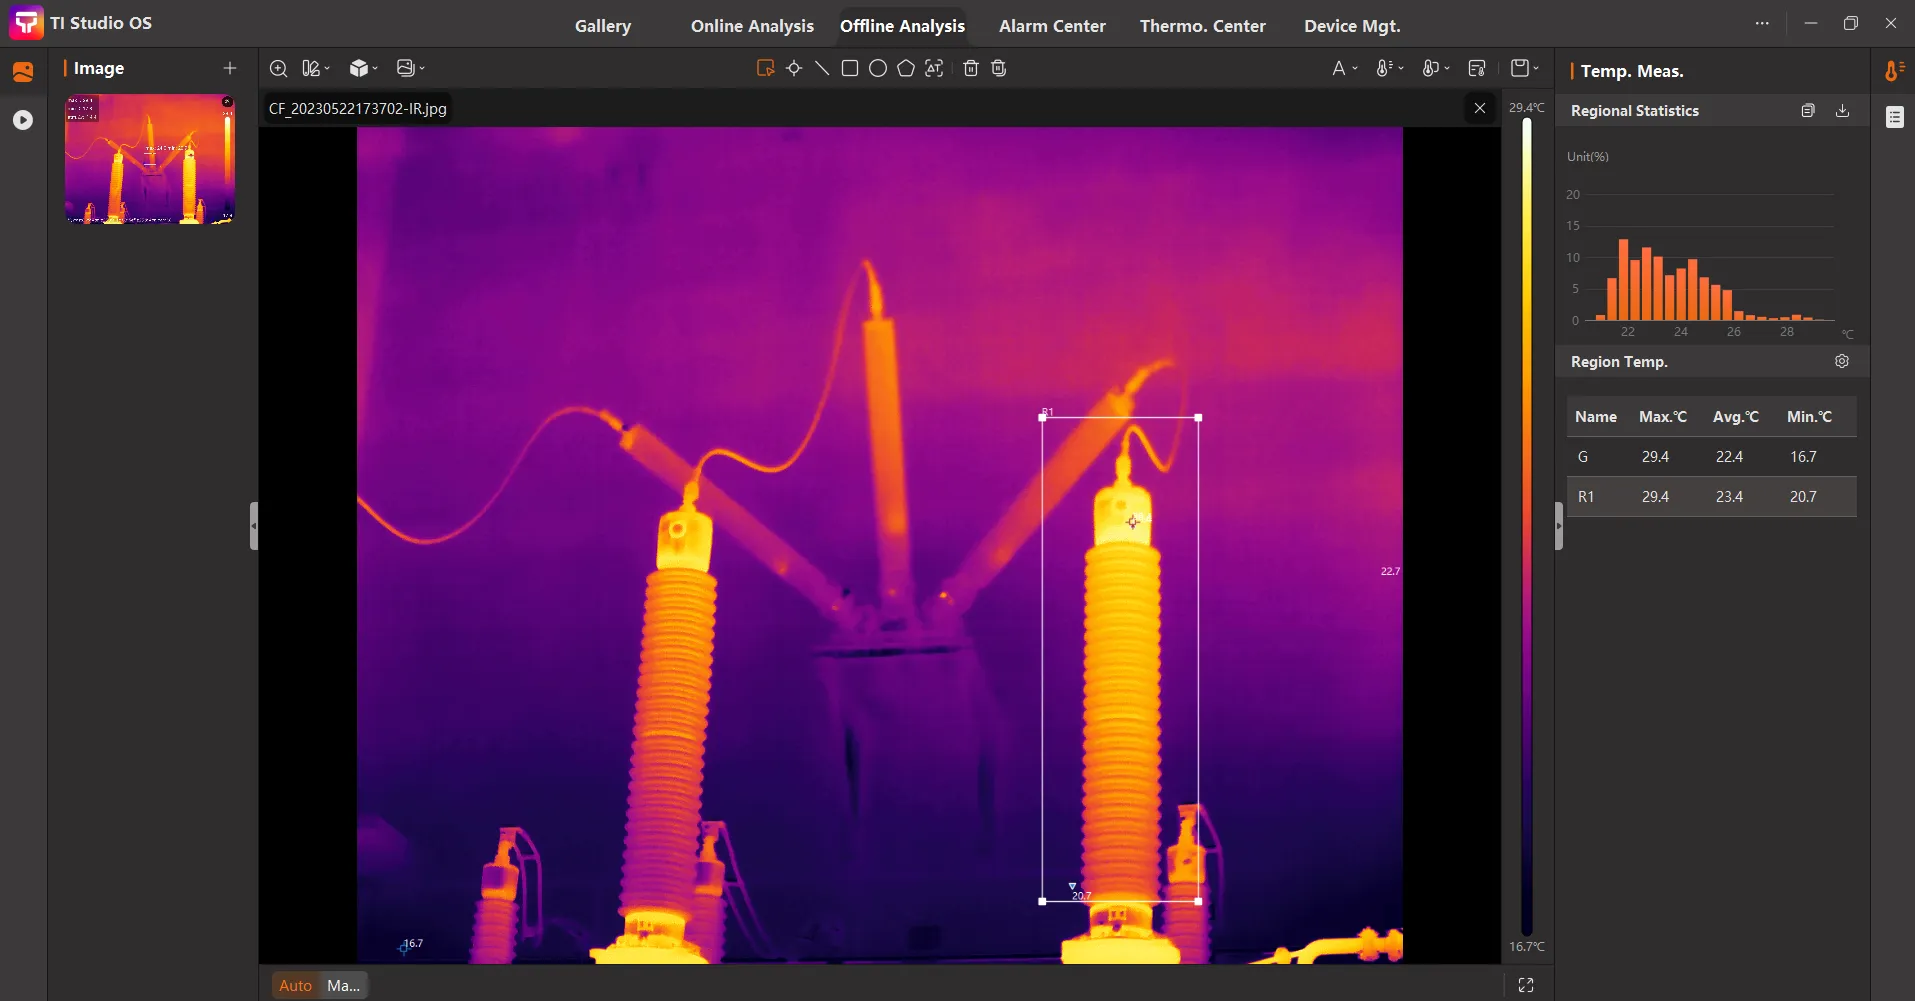Open the Gallery tab
Viewport: 1915px width, 1001px height.
click(x=602, y=26)
